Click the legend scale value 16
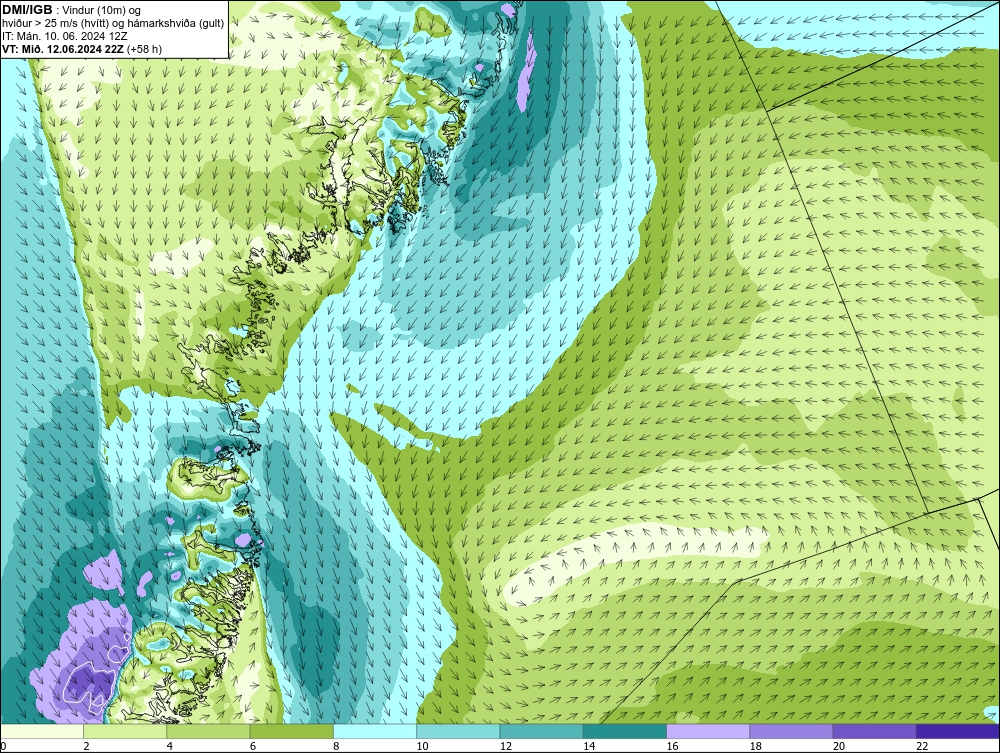Screen dimensions: 1000x753 point(672,747)
